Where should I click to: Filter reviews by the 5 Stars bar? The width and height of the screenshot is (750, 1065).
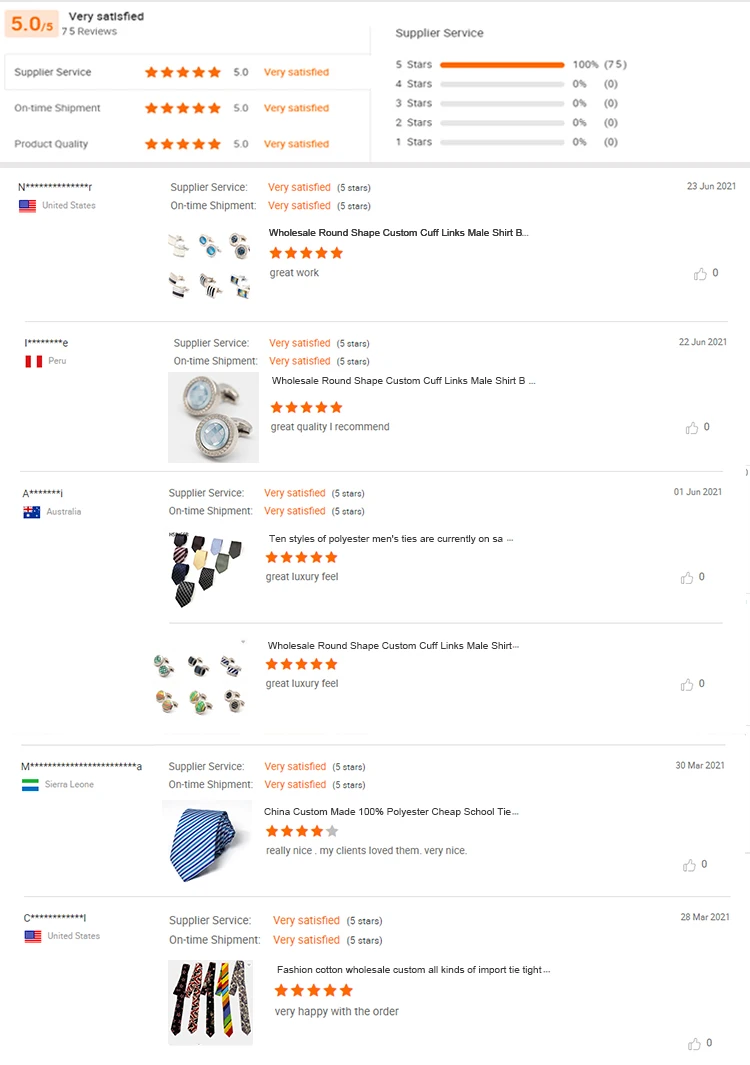click(502, 65)
